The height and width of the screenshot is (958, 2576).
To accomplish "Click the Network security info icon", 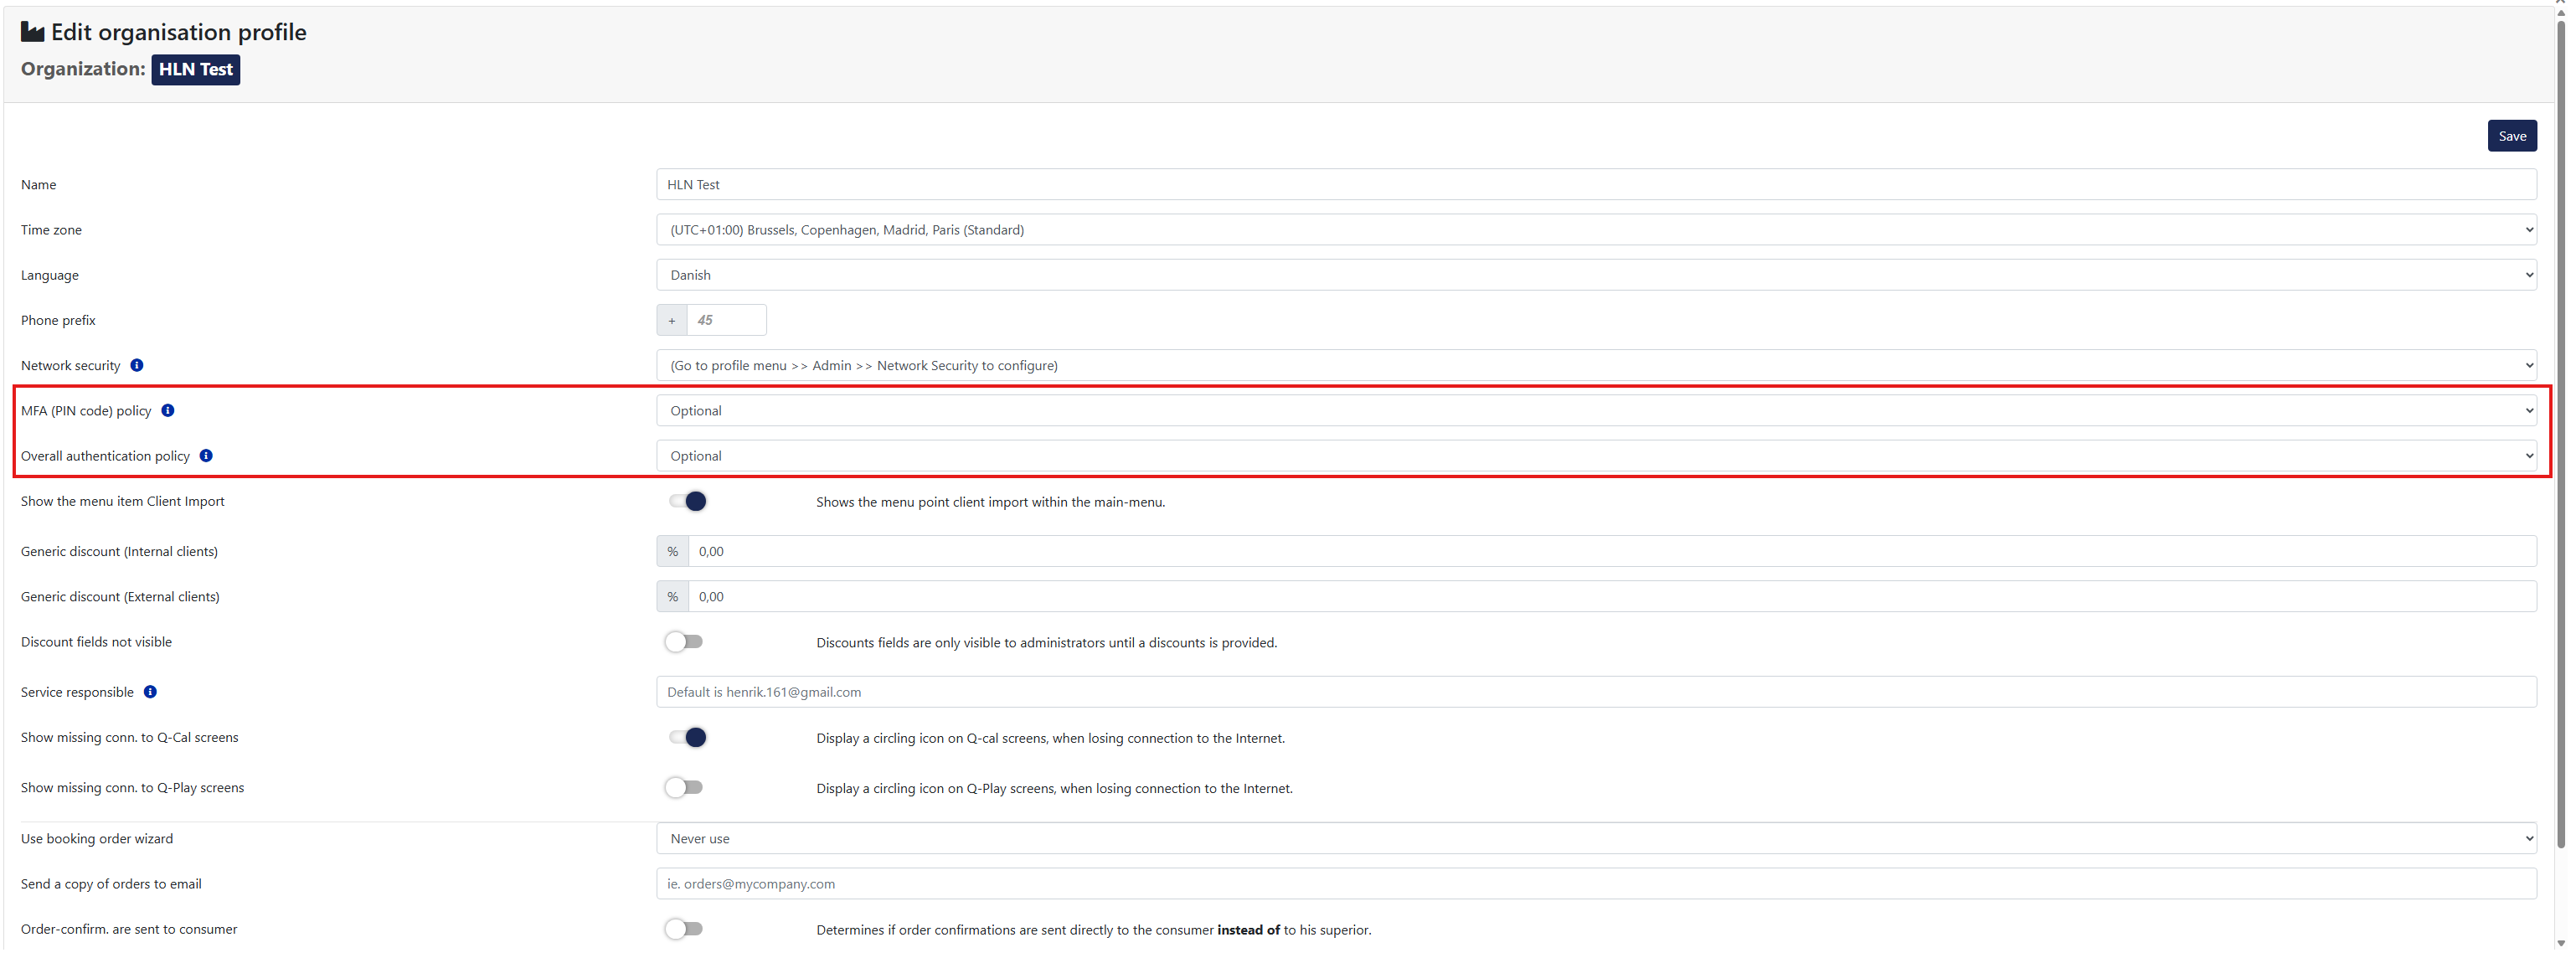I will tap(137, 365).
